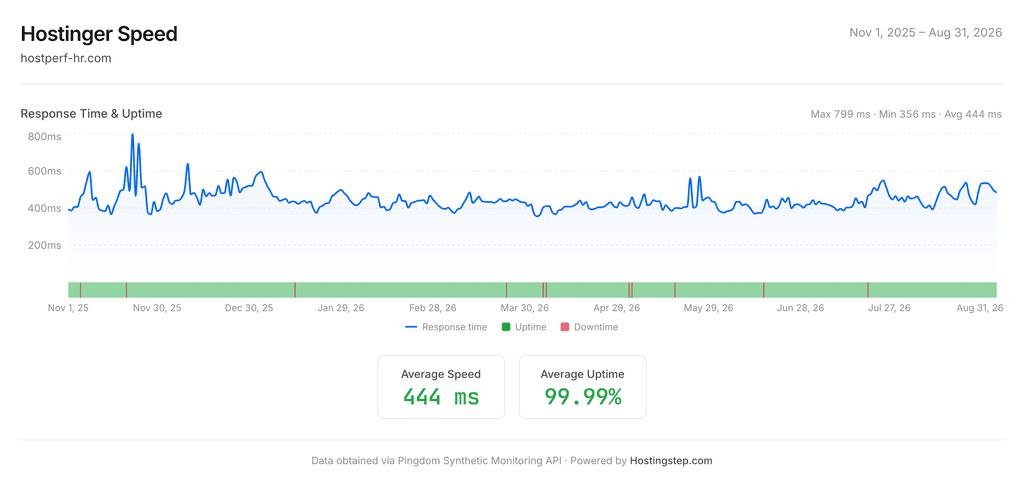1024x488 pixels.
Task: Click the Hostinger Speed heading
Action: pyautogui.click(x=99, y=34)
